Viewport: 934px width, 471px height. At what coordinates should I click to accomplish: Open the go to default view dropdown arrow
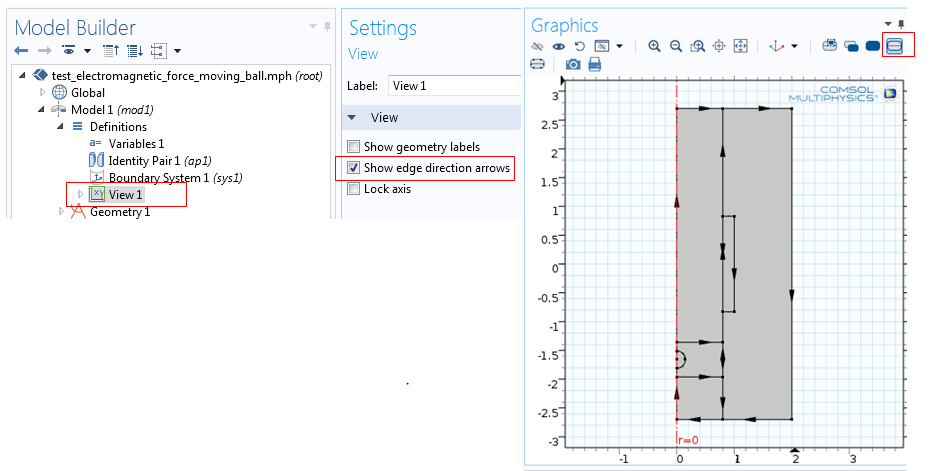[795, 46]
